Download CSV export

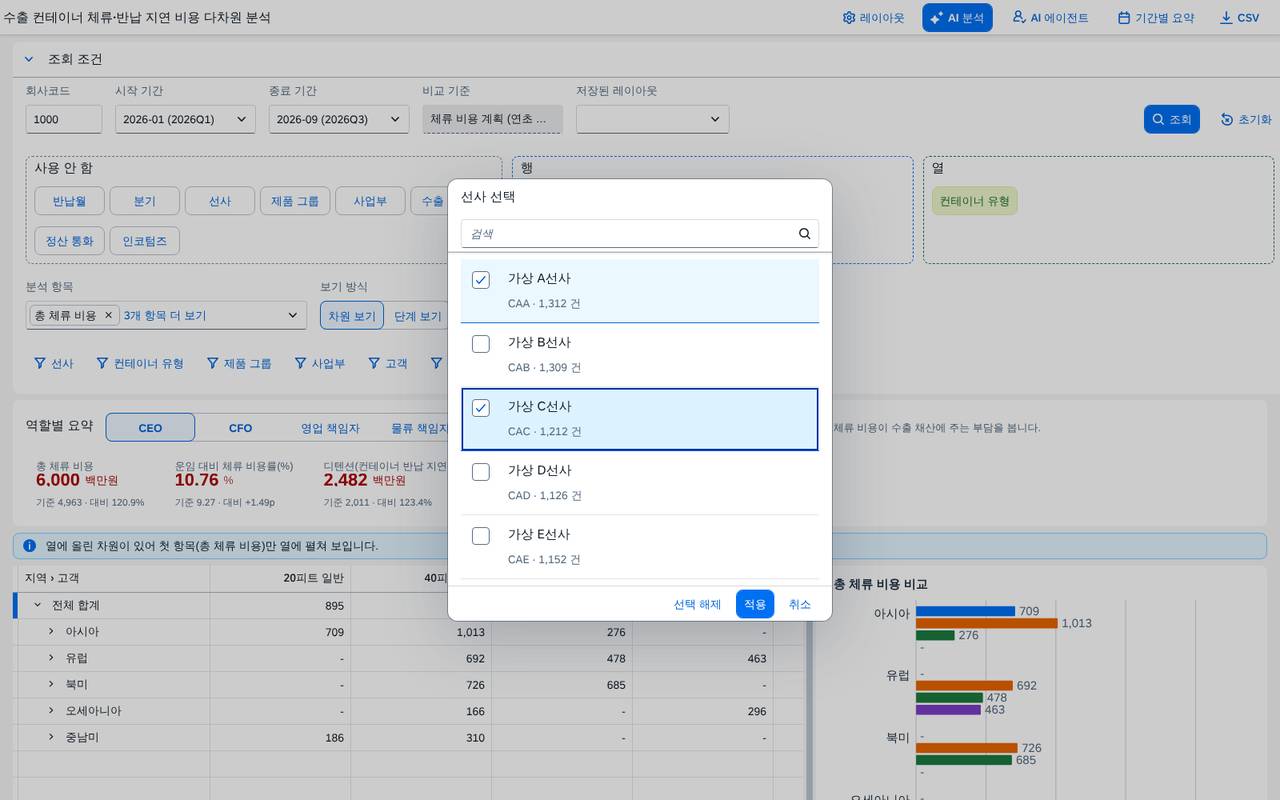(x=1240, y=18)
